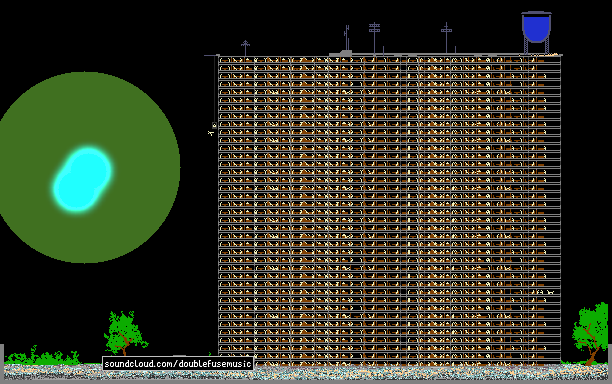Select the crooked antenna above the grey rooftop slab
The width and height of the screenshot is (612, 384).
pyautogui.click(x=347, y=37)
